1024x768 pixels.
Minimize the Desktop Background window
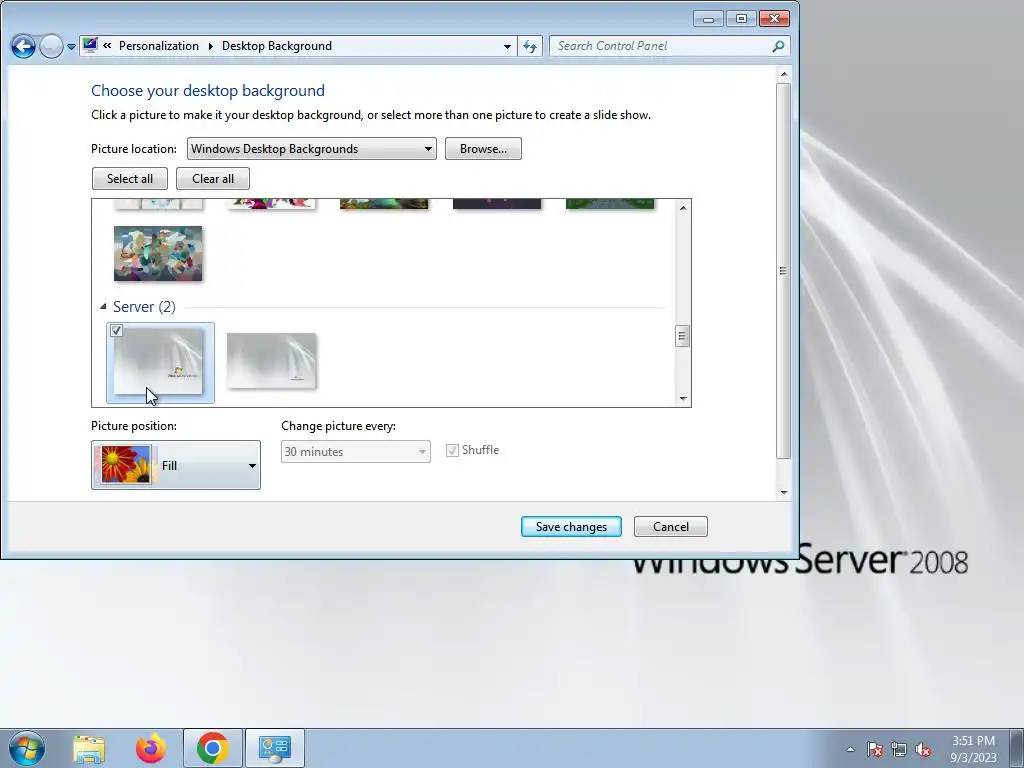(x=709, y=19)
